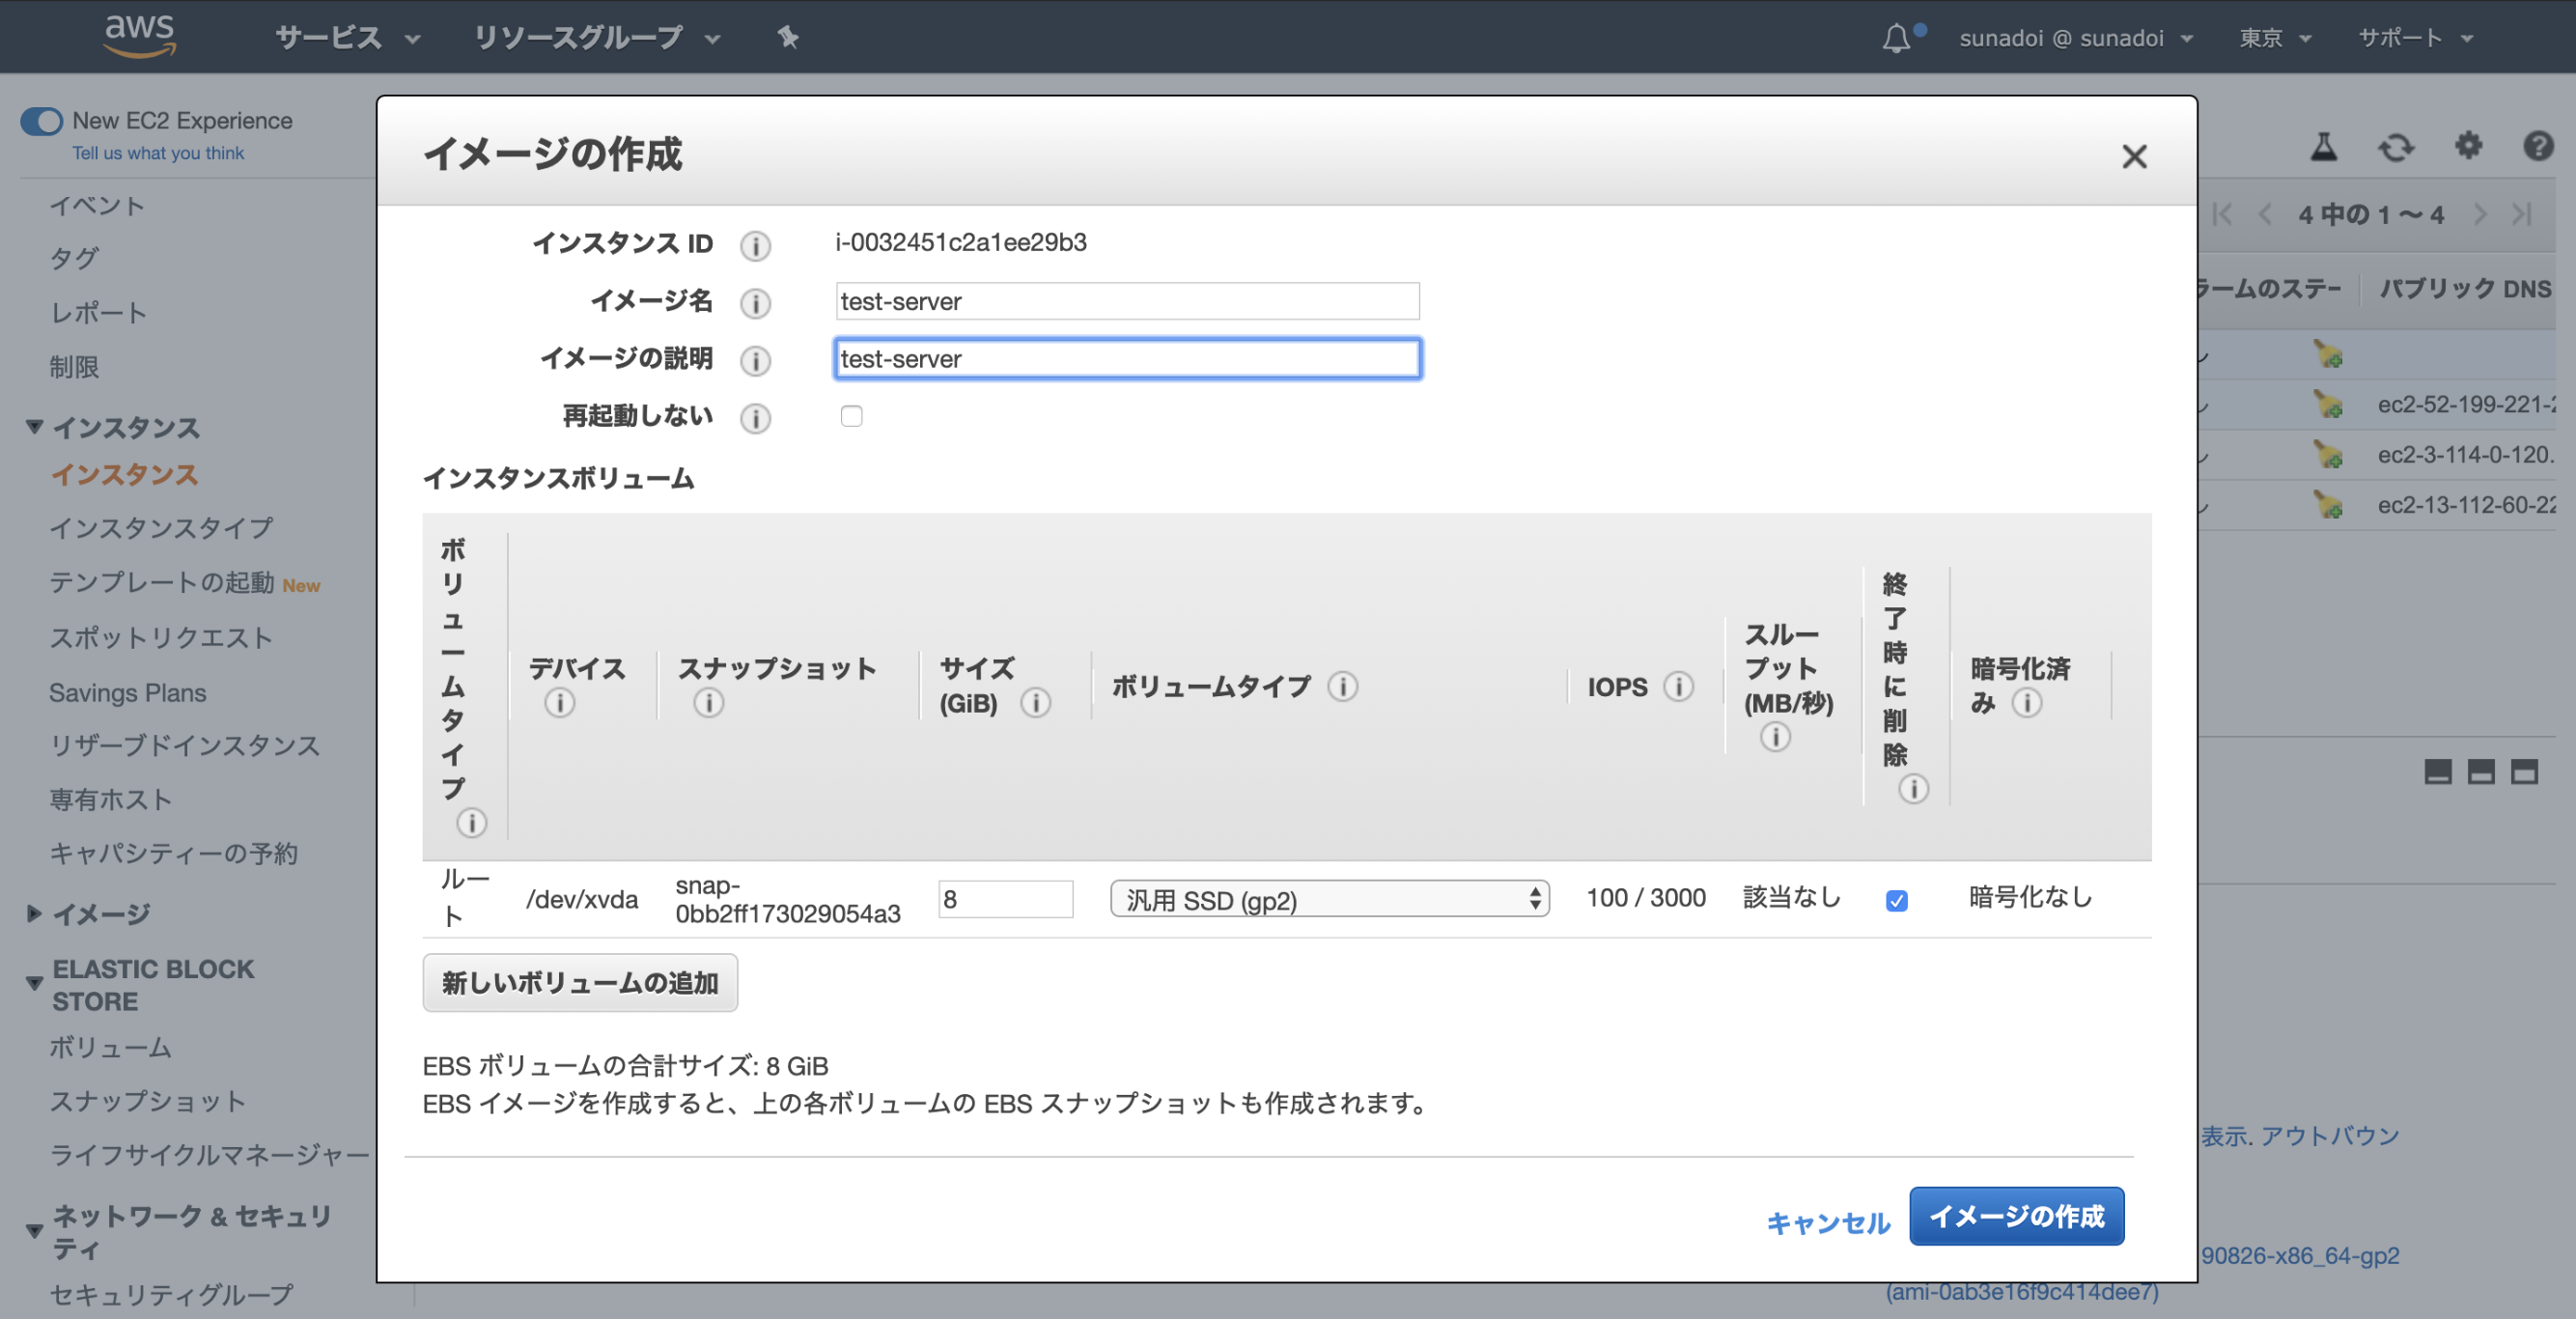The width and height of the screenshot is (2576, 1319).
Task: Open the 汎用 SSD (gp2) volume type dropdown
Action: [1329, 899]
